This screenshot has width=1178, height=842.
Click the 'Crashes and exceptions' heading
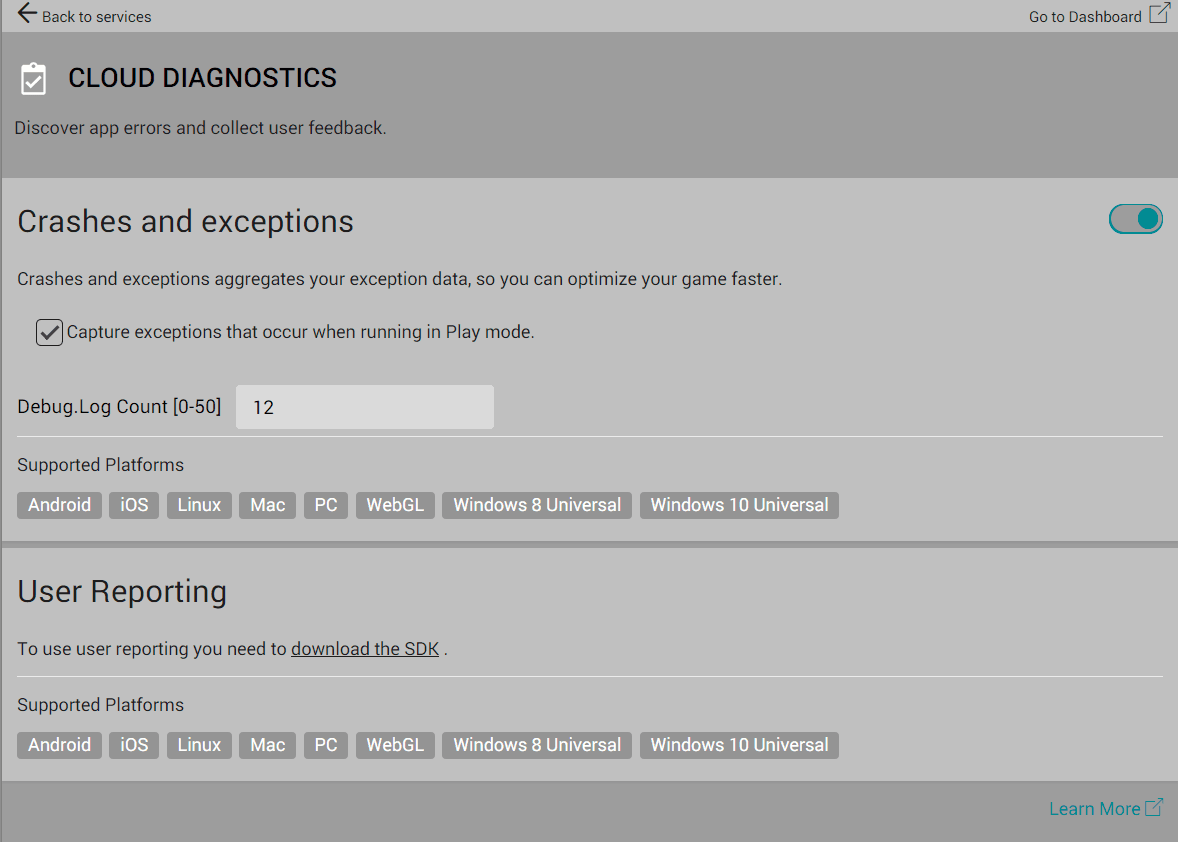(185, 222)
